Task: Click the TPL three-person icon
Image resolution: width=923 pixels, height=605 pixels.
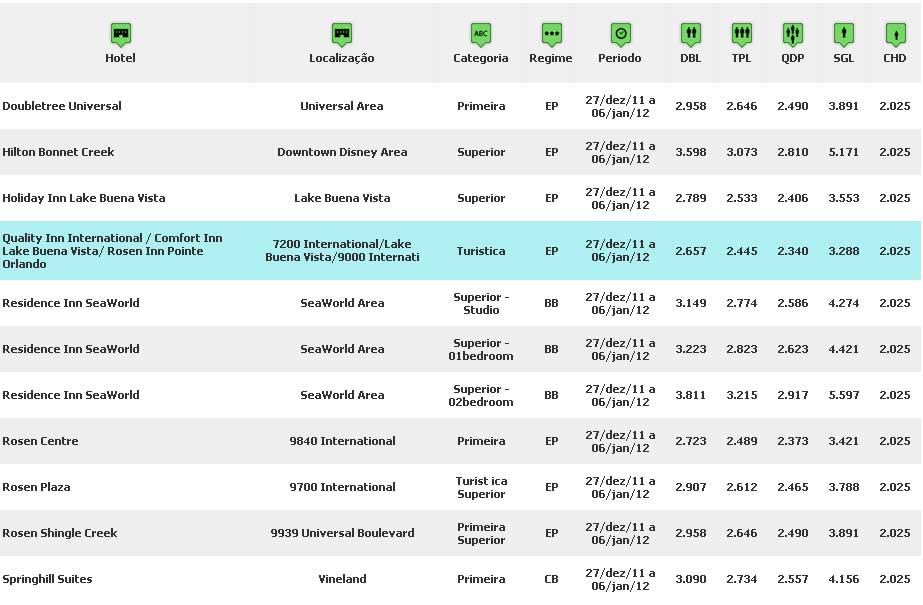Action: coord(741,34)
